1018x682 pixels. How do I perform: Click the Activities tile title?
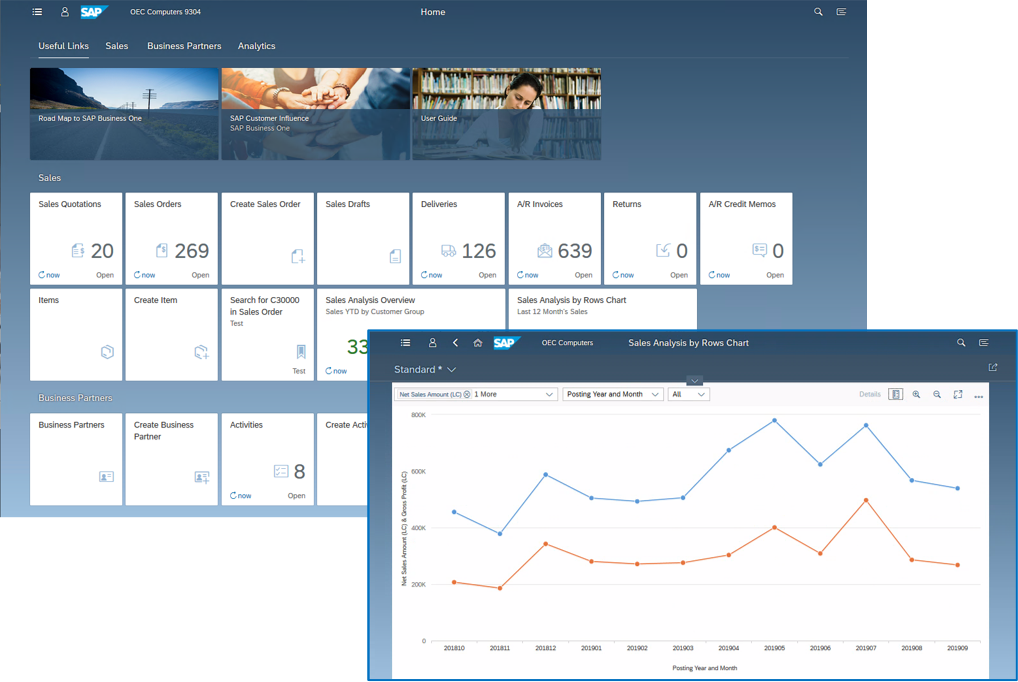tap(246, 425)
